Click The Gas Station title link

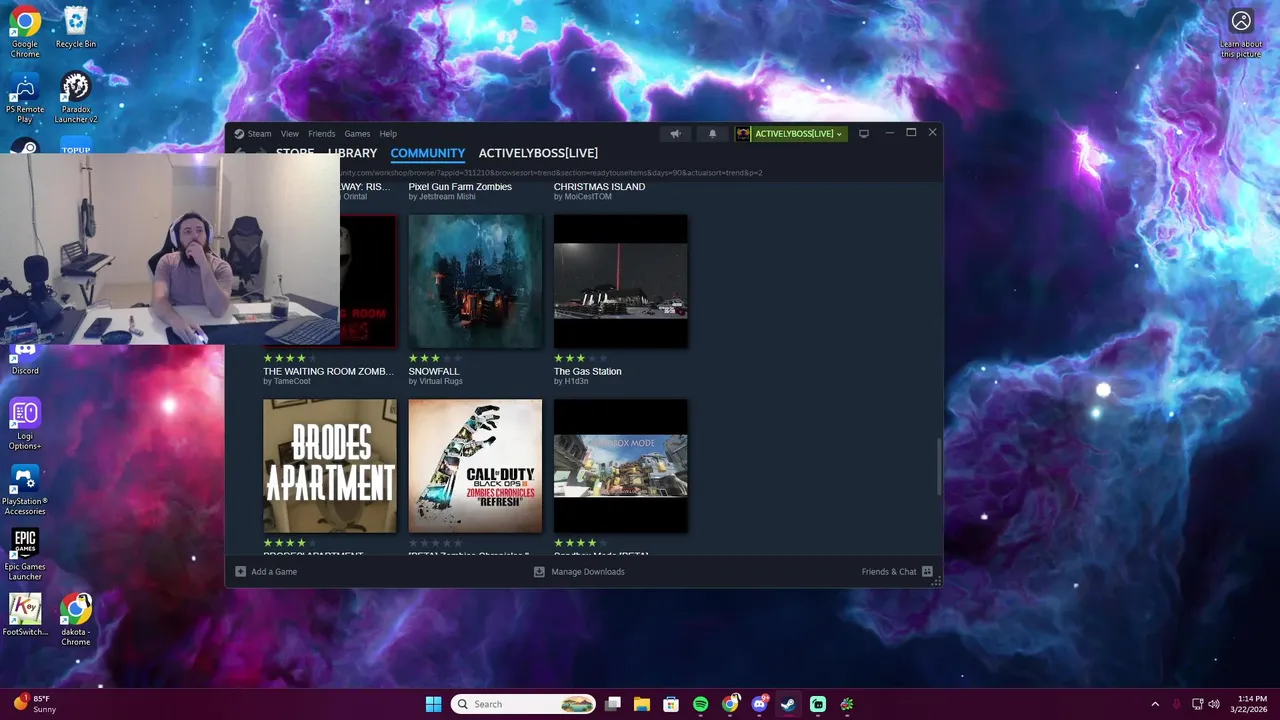[588, 371]
